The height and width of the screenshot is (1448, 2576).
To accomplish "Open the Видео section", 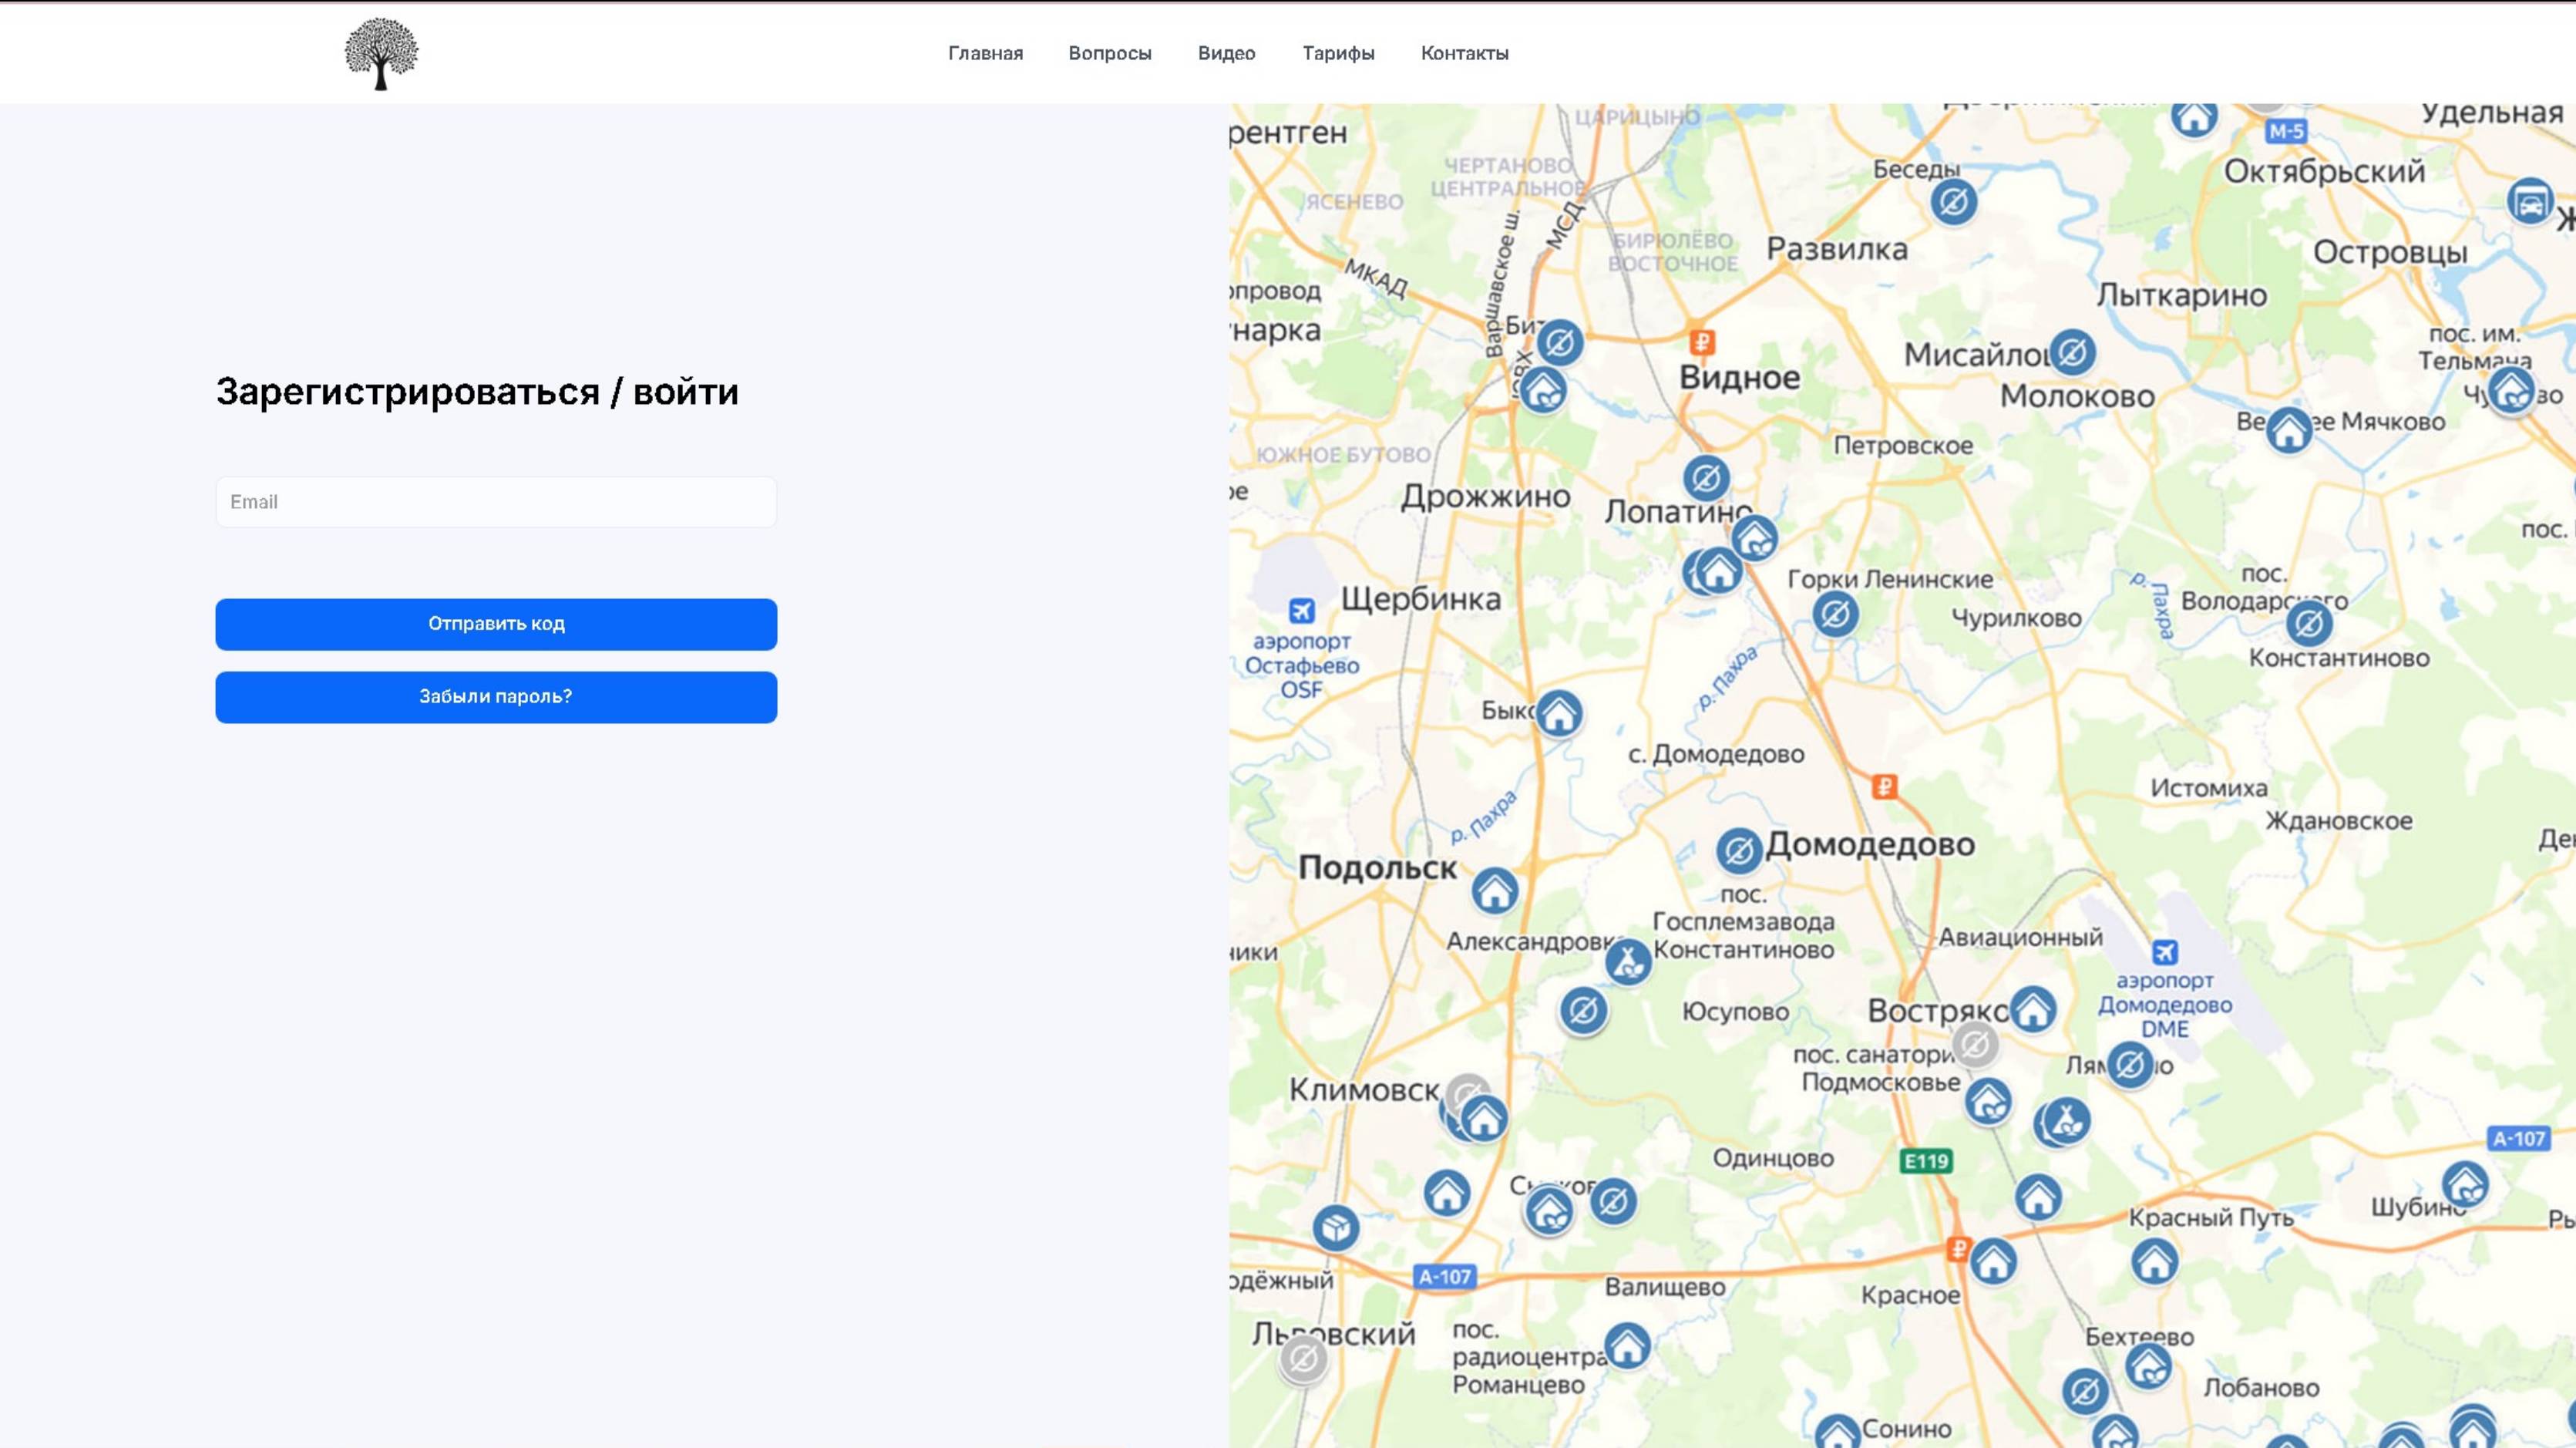I will tap(1226, 53).
